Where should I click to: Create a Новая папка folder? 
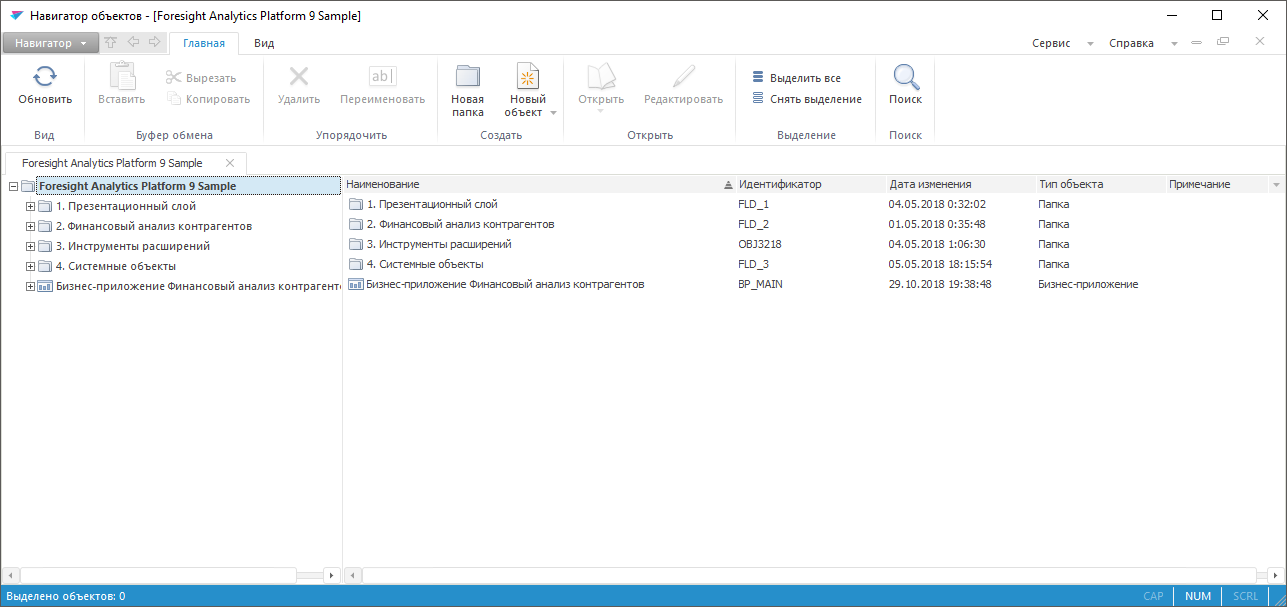point(467,90)
